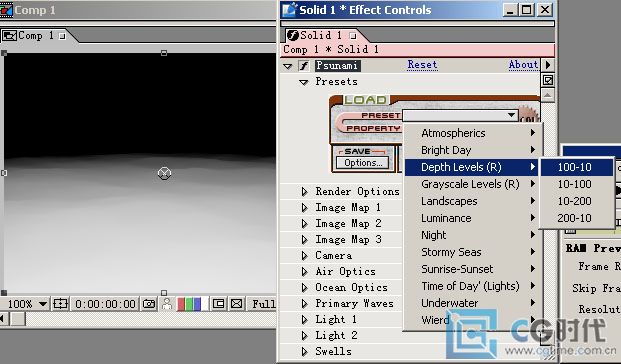Click the Options... button under SAVE
Screen dimensions: 621x364
click(362, 163)
